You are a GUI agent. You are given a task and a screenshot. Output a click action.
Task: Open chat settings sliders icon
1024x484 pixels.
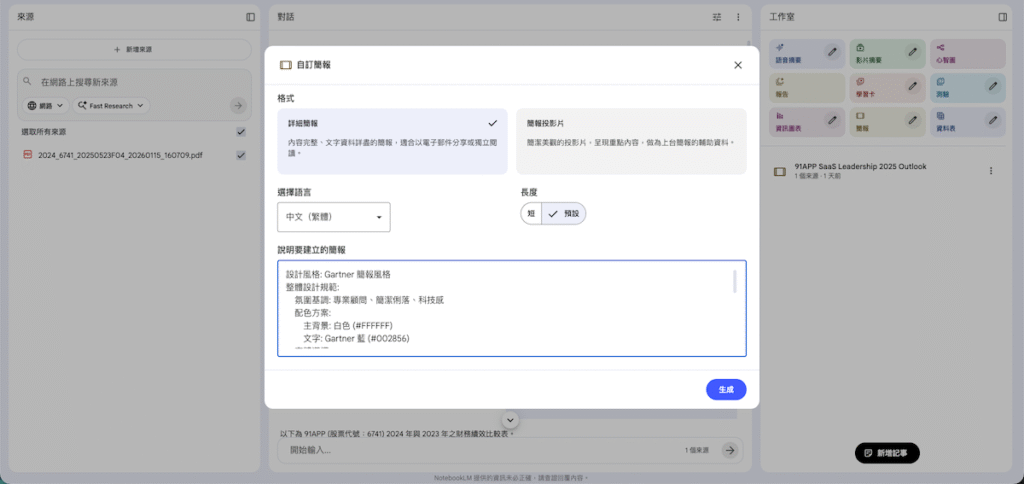[716, 17]
